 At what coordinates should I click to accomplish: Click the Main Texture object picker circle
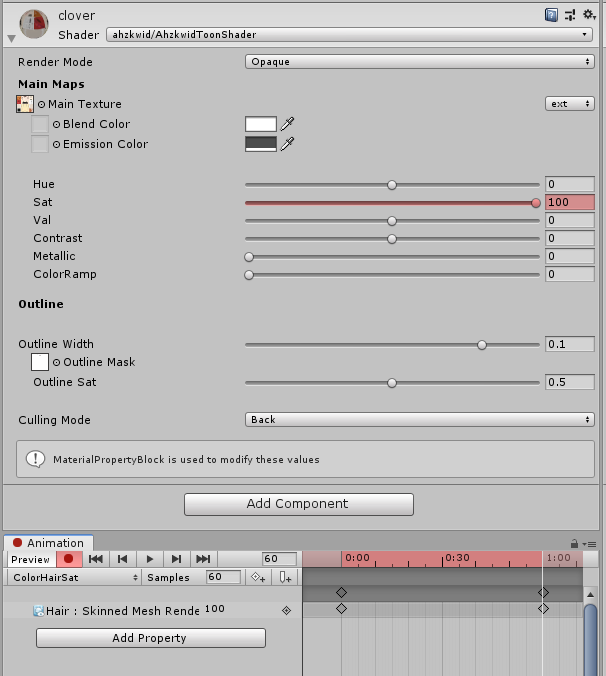coord(41,104)
